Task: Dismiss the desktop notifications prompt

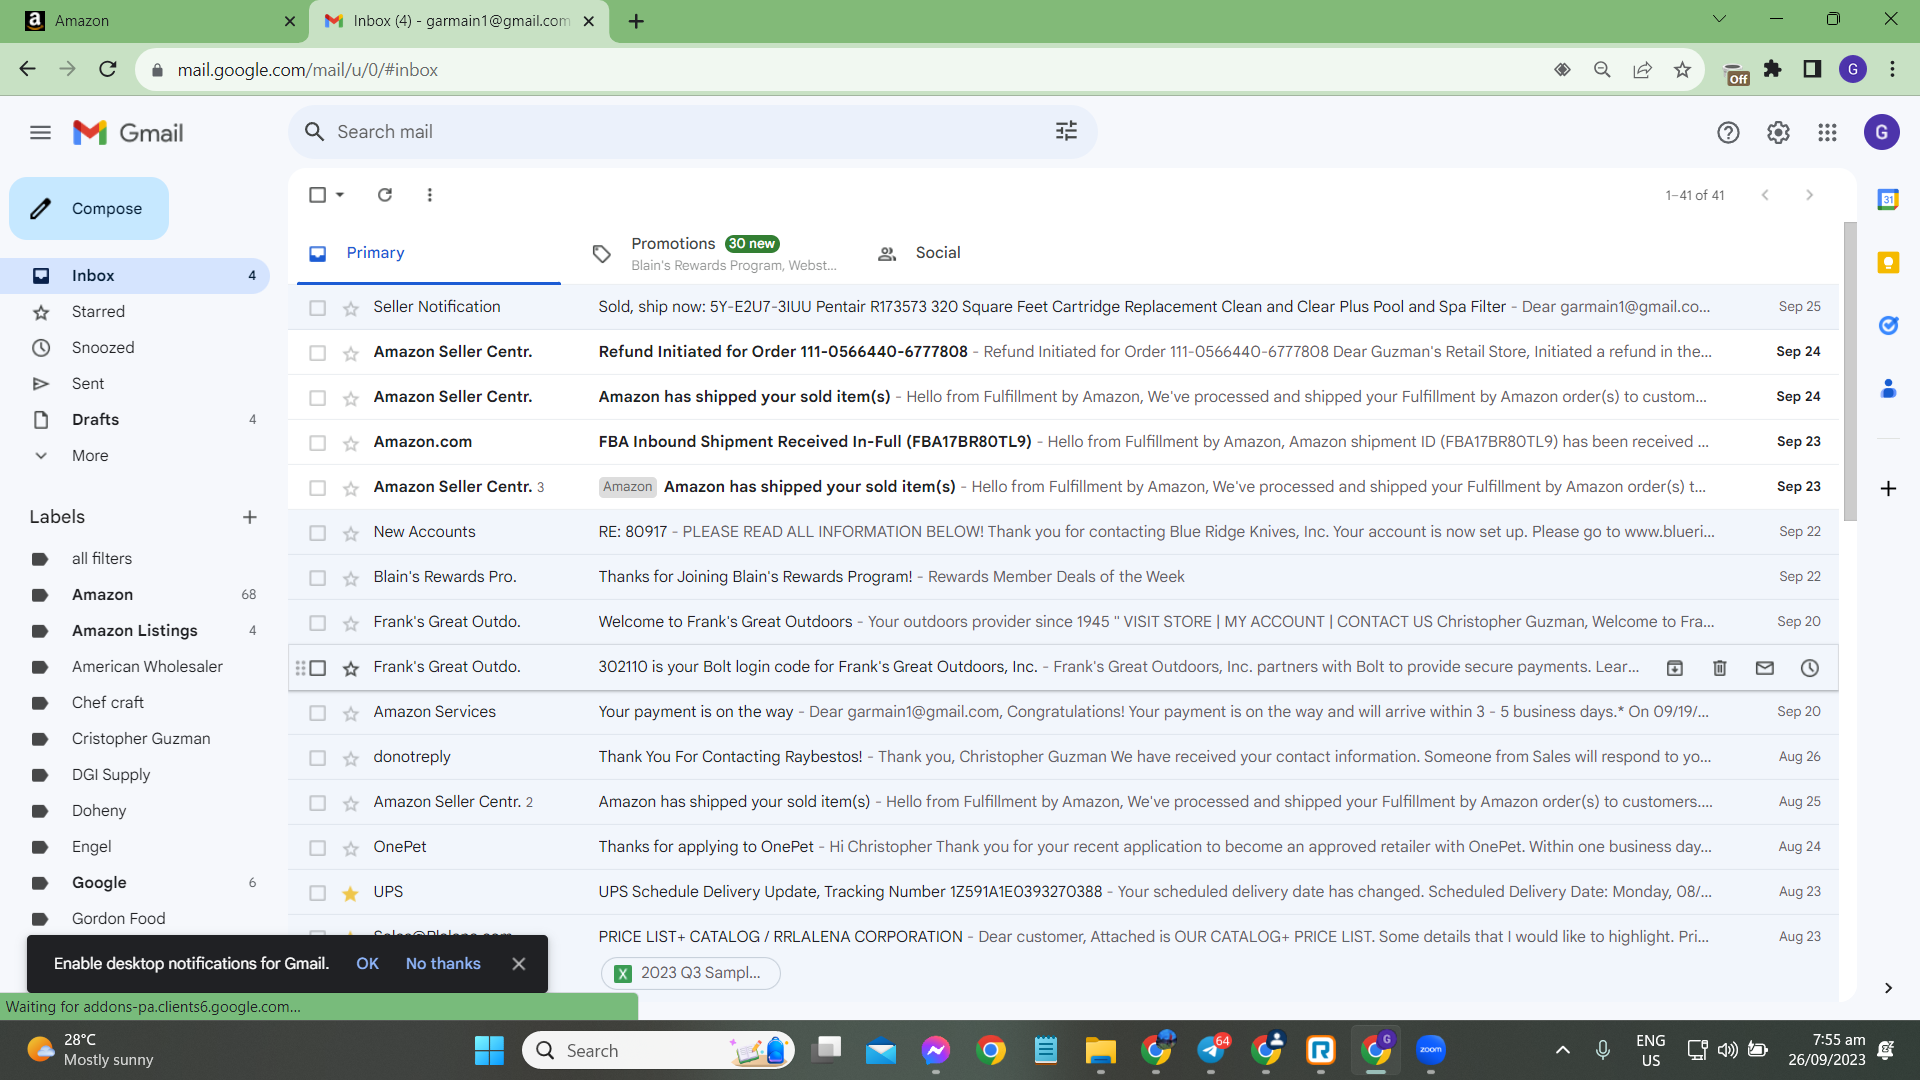Action: click(x=518, y=964)
